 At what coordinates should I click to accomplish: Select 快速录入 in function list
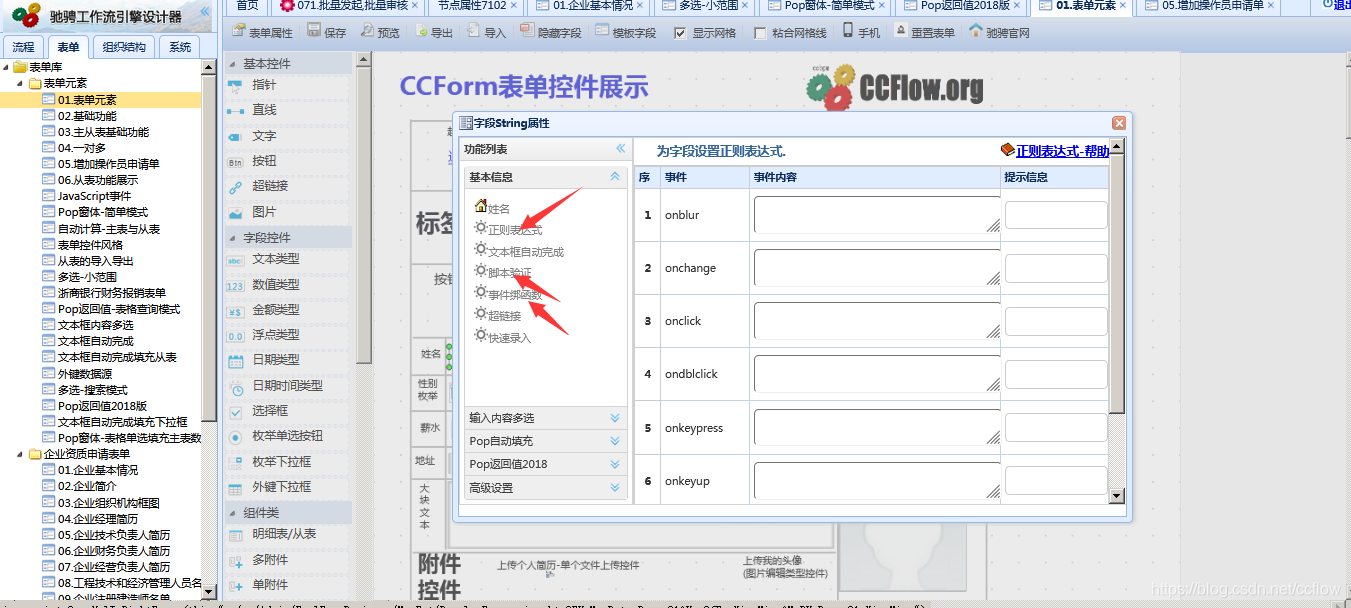point(509,338)
